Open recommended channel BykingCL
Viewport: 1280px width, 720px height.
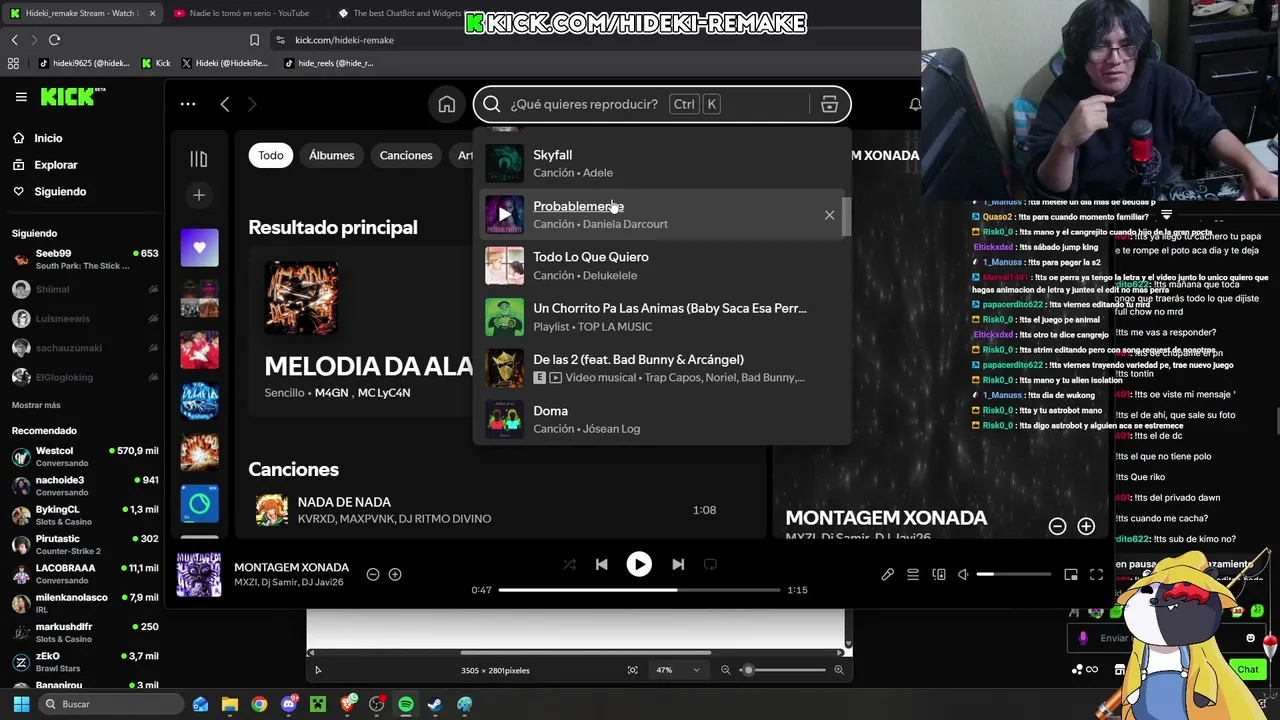click(85, 515)
